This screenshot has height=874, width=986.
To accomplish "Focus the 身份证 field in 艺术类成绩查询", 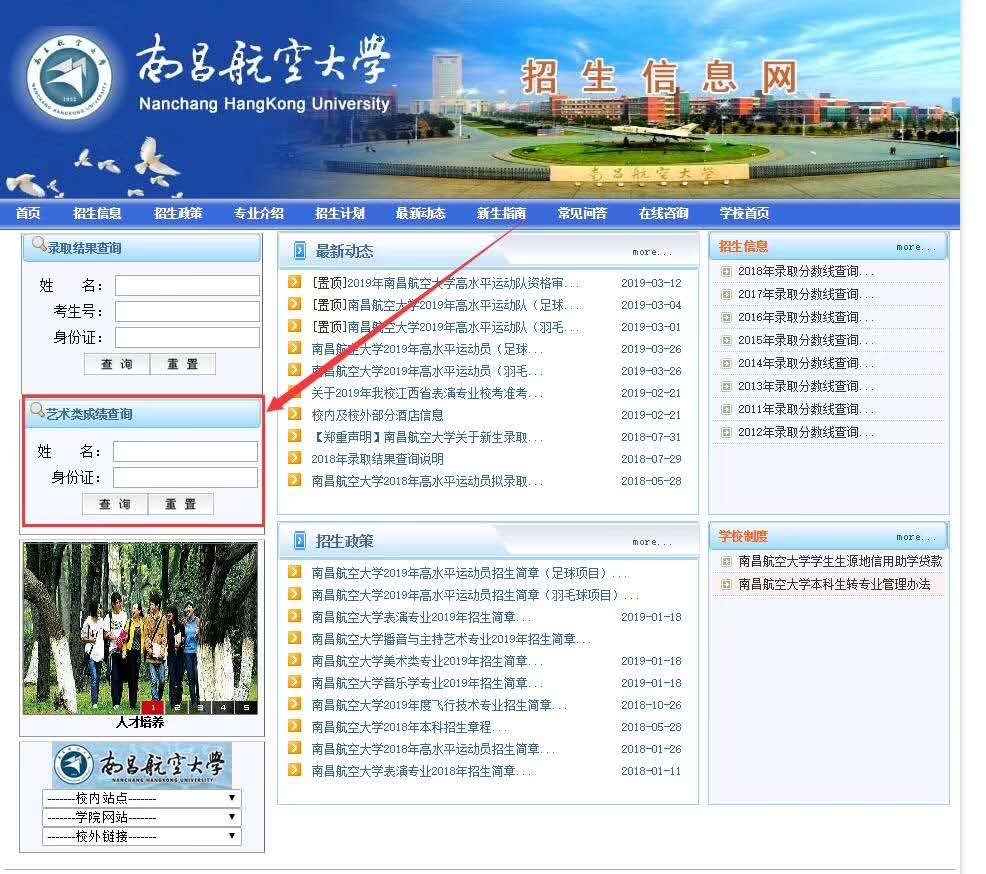I will coord(186,477).
